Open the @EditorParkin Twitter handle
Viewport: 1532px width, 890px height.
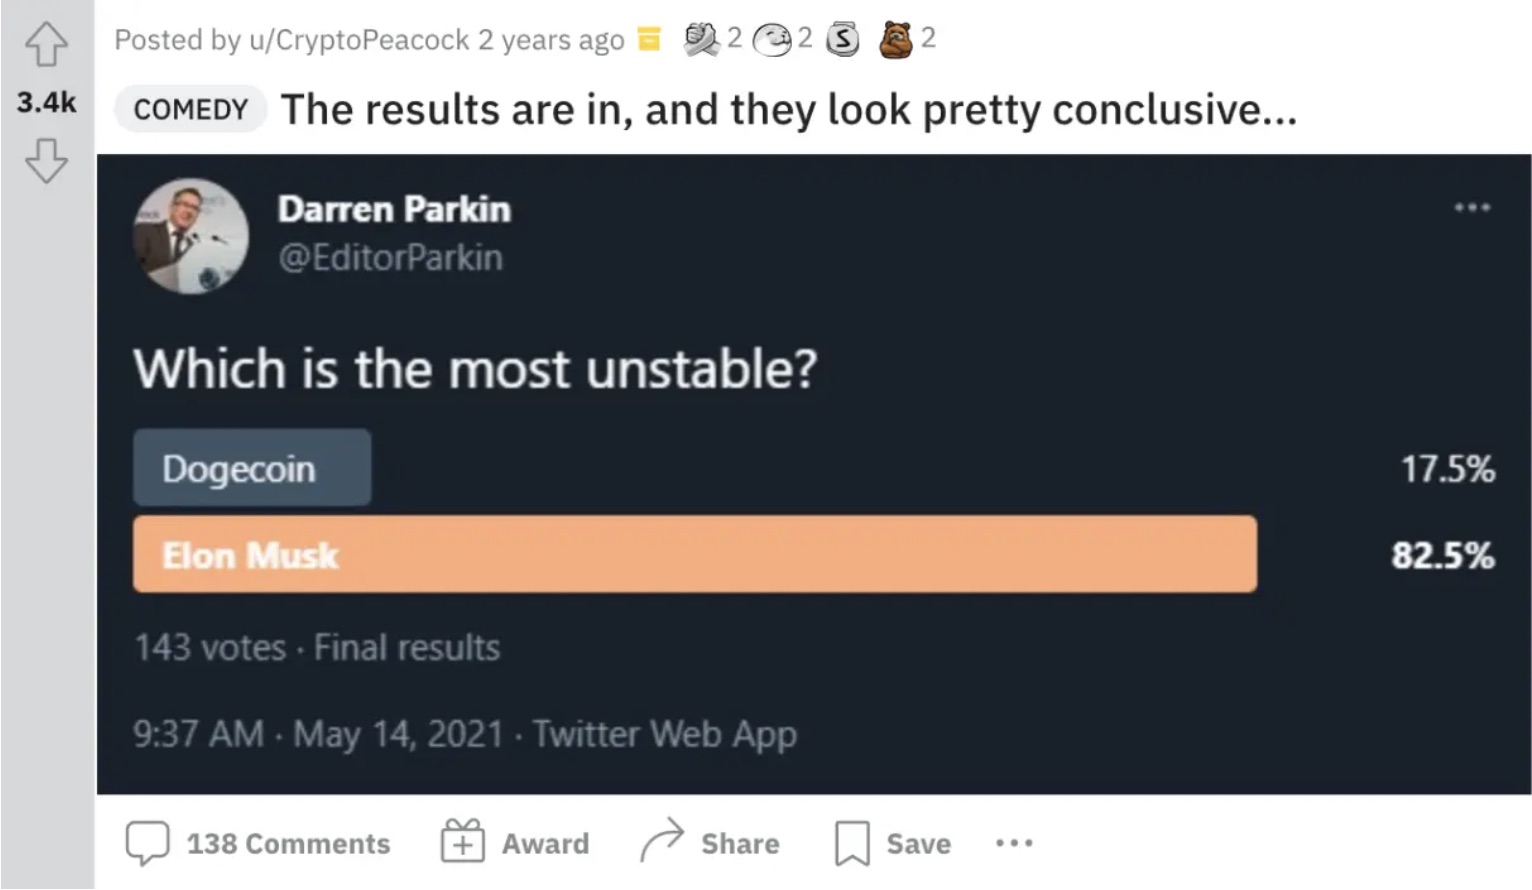390,258
